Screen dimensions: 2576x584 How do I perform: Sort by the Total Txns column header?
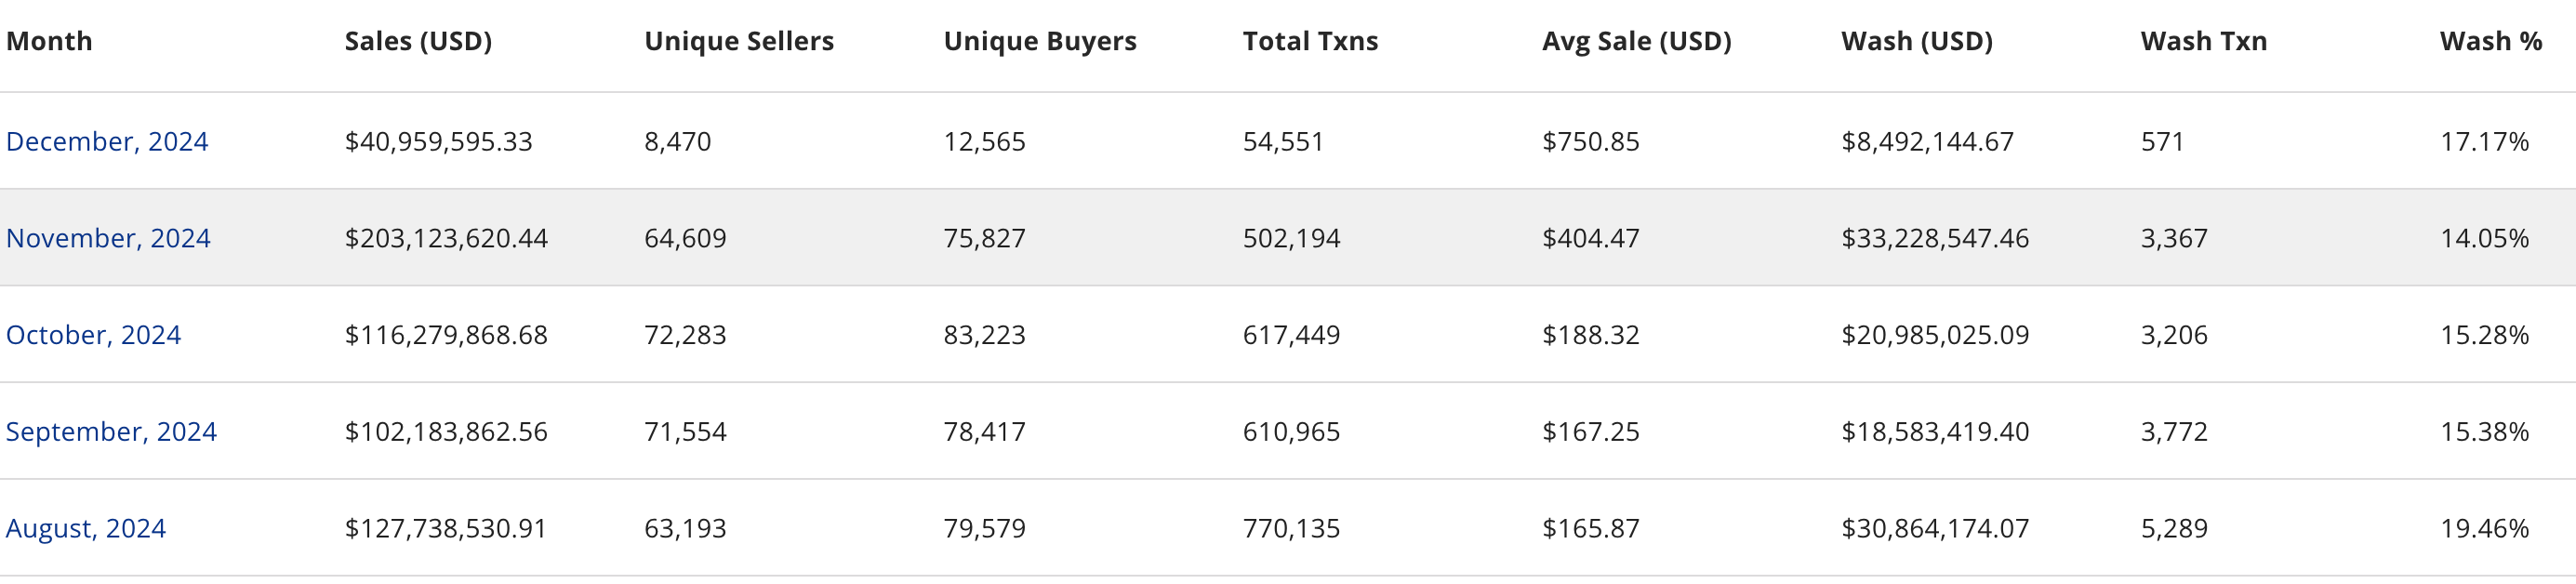coord(1309,42)
